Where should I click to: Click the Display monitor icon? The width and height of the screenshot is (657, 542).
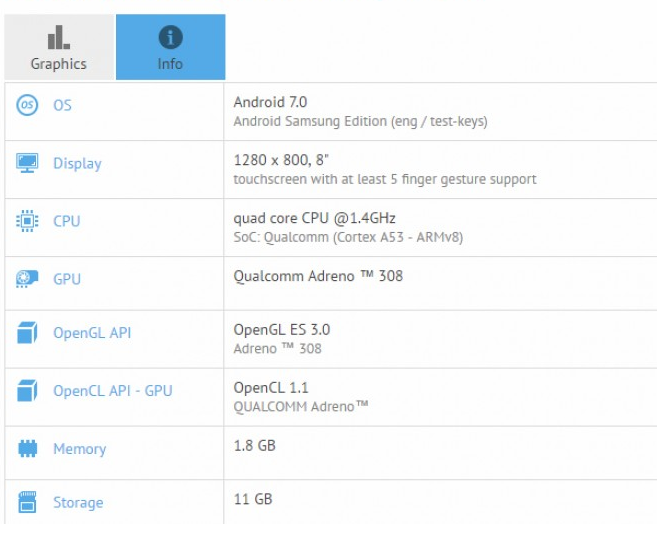[27, 163]
